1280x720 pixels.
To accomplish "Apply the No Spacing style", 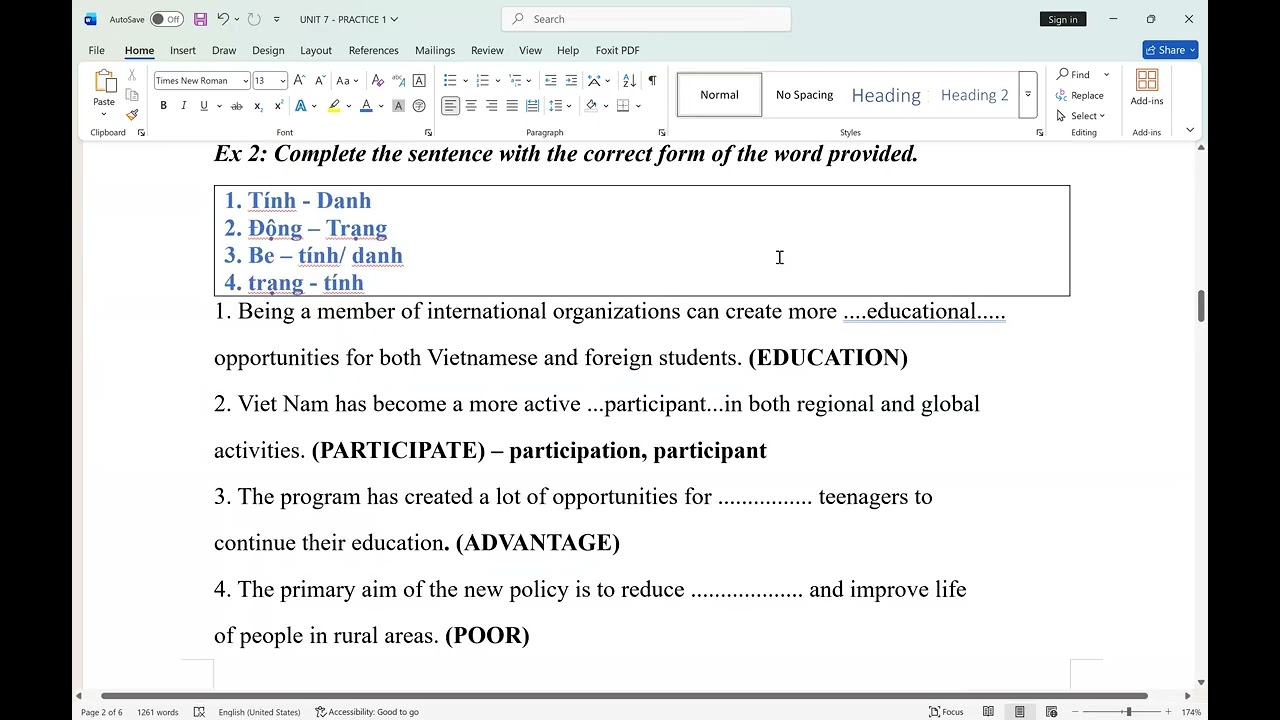I will (804, 95).
